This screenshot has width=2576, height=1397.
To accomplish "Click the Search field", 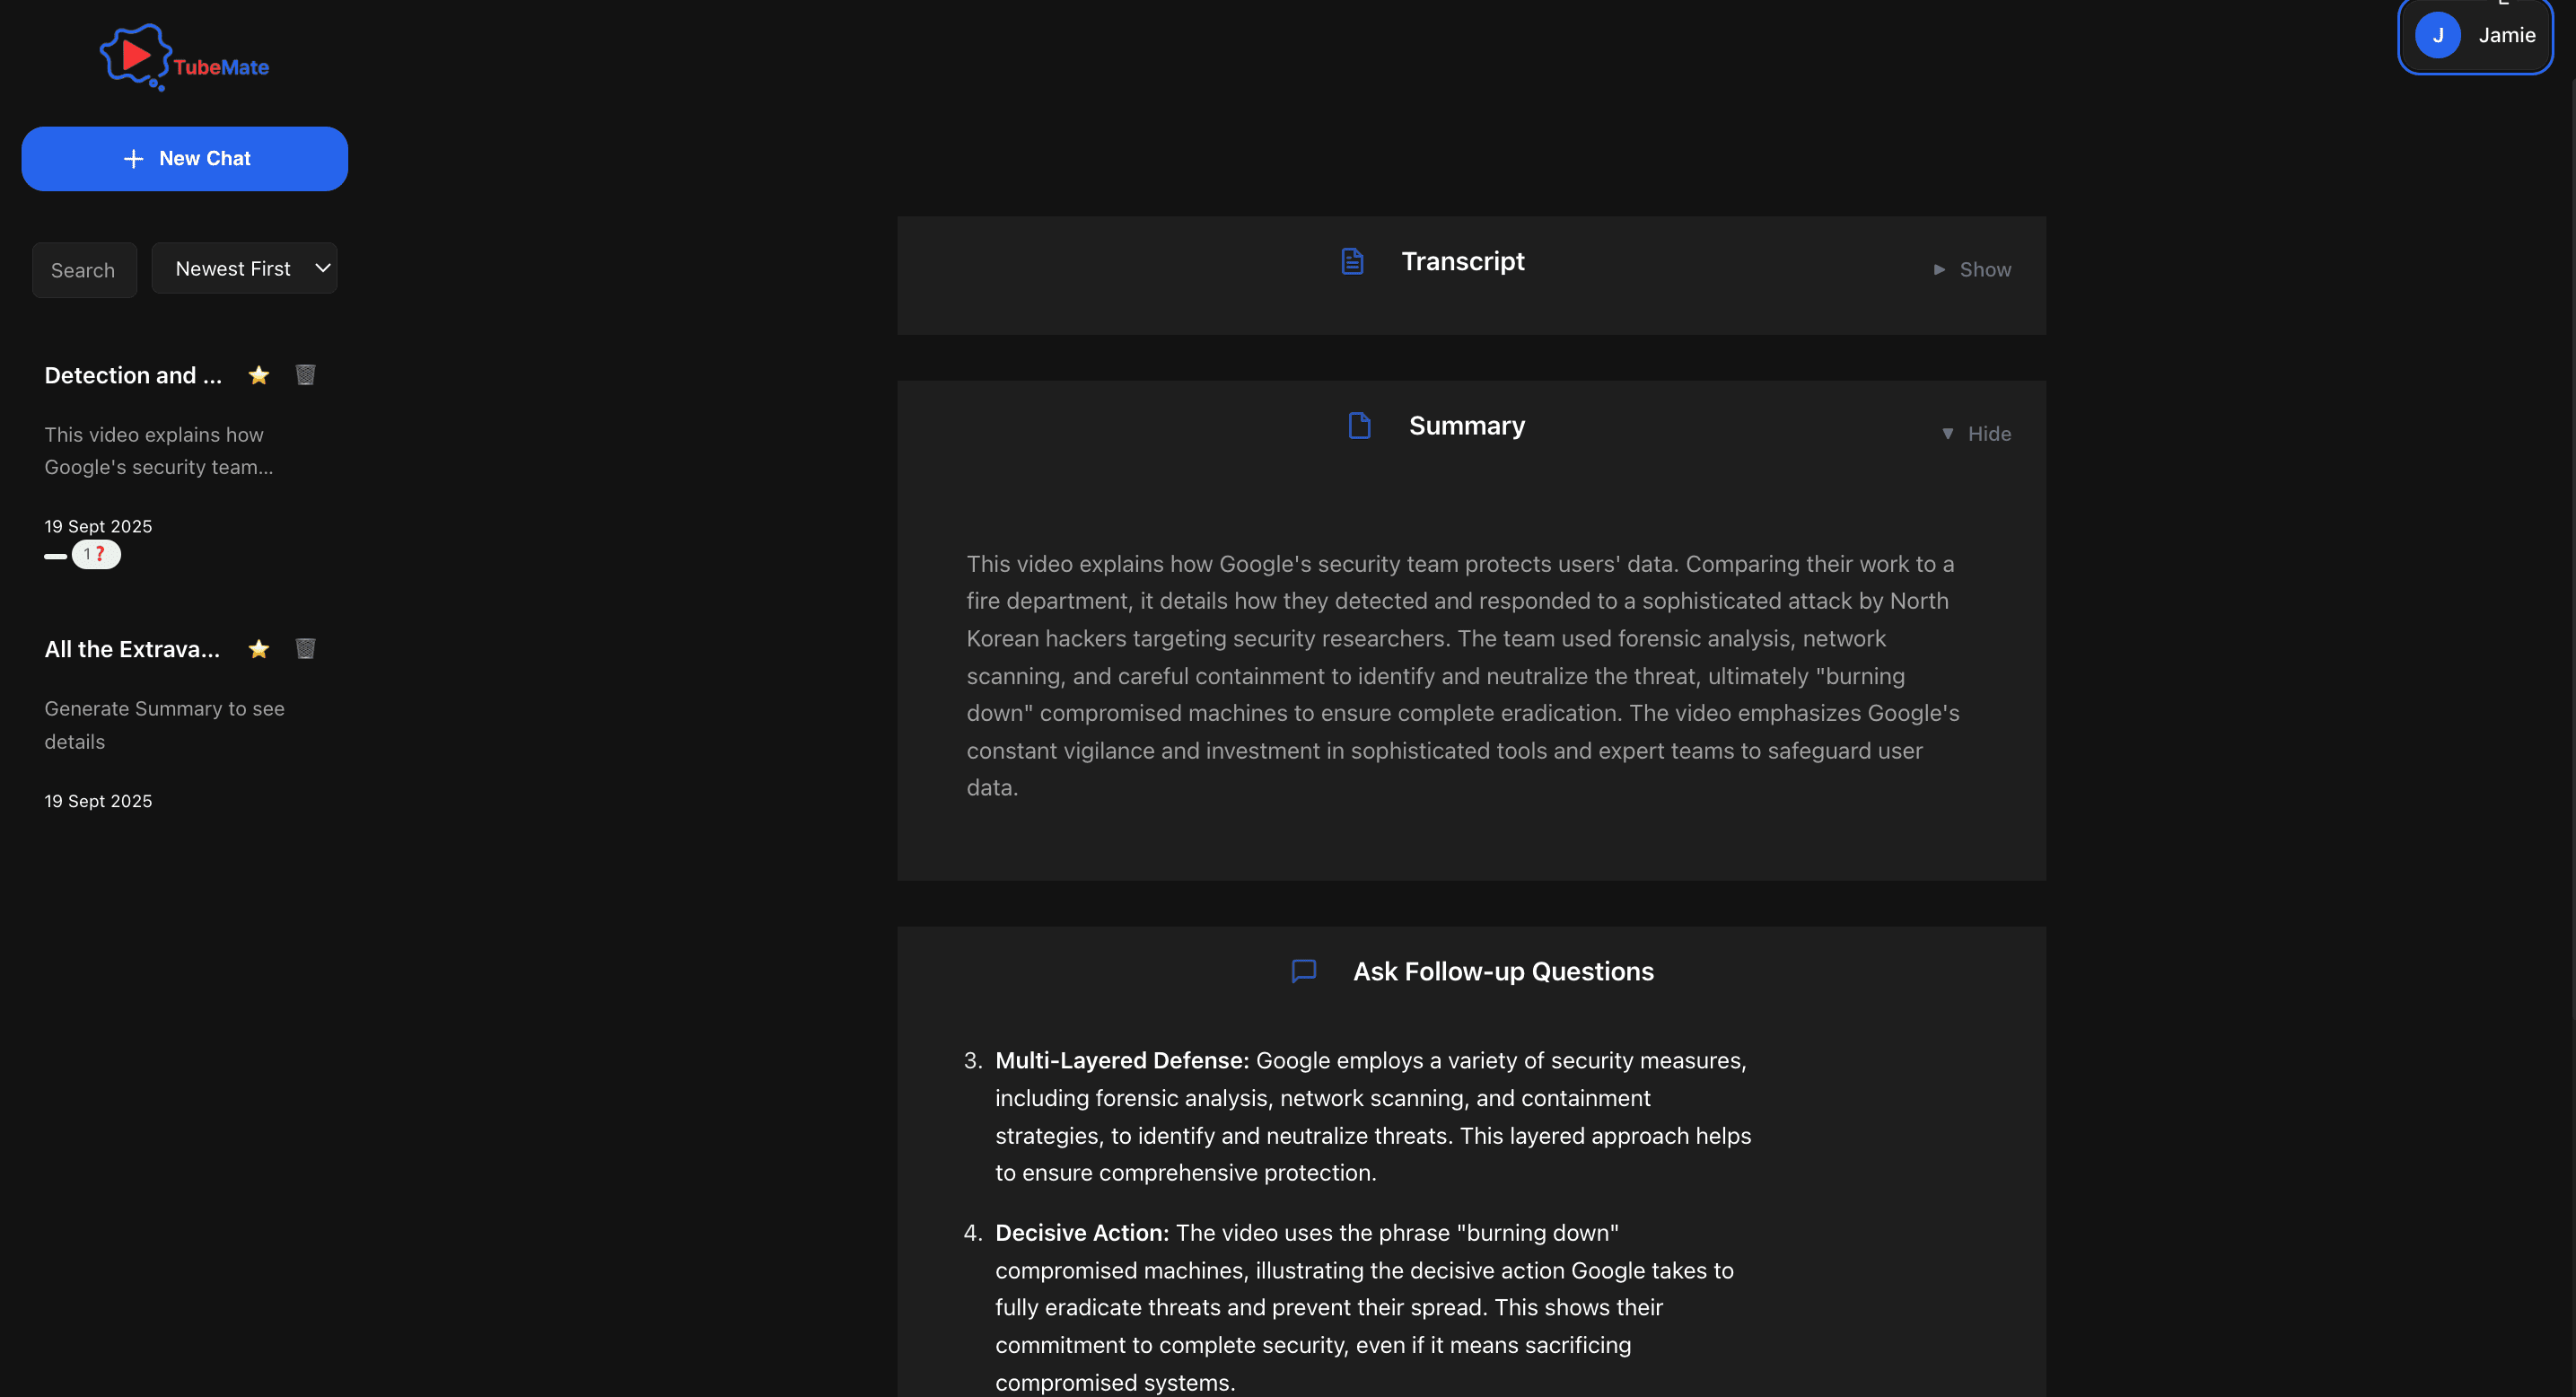I will pos(83,269).
